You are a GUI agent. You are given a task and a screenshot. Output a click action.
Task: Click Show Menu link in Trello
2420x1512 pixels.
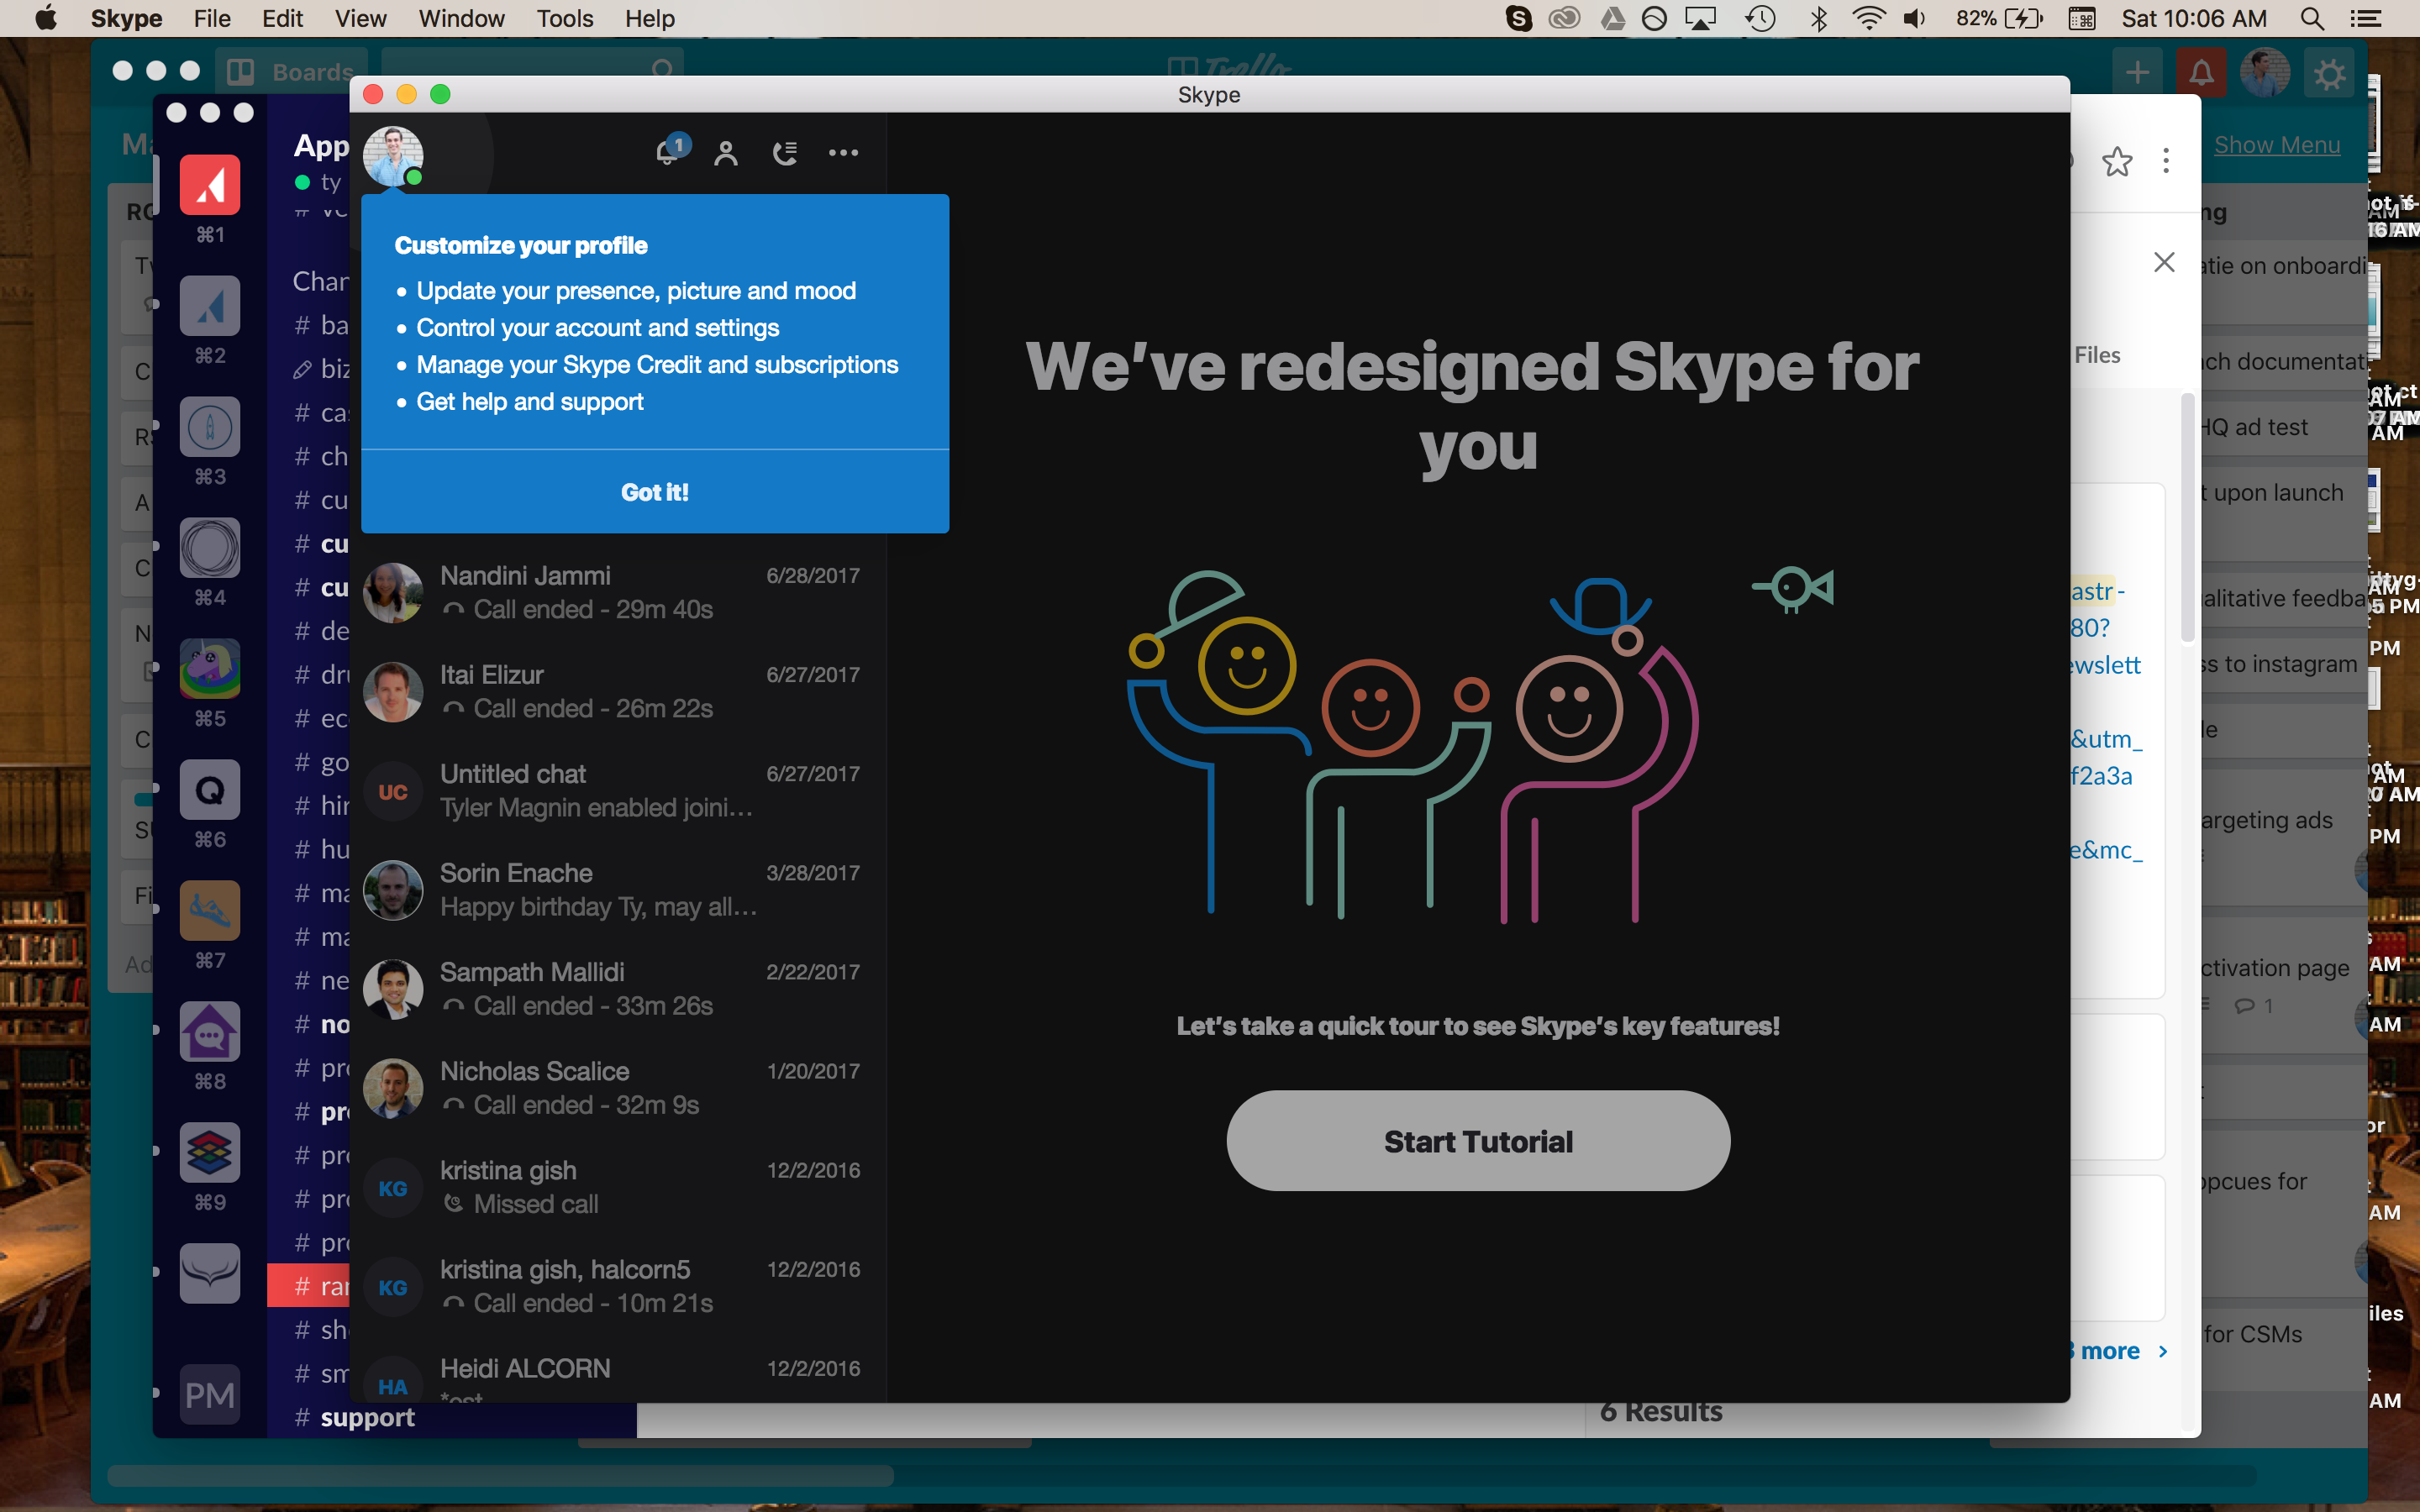(x=2277, y=145)
